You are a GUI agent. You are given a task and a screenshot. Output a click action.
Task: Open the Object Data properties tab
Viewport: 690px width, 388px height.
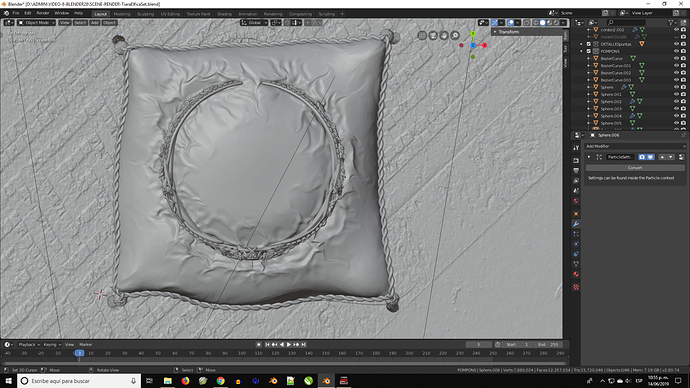pyautogui.click(x=576, y=264)
